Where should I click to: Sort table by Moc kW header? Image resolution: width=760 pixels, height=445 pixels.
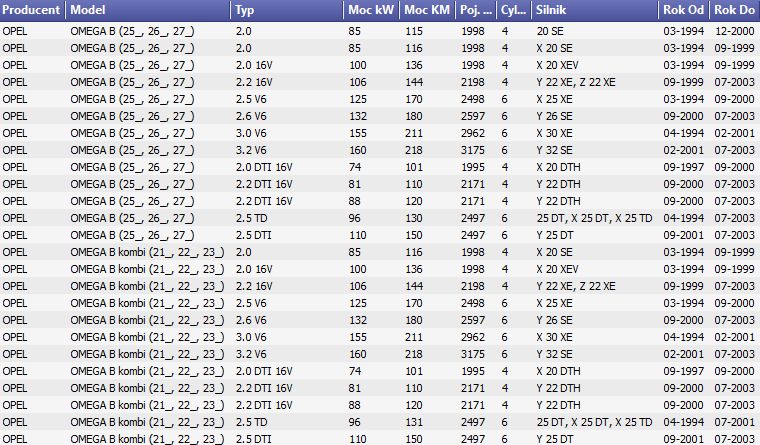(x=372, y=10)
